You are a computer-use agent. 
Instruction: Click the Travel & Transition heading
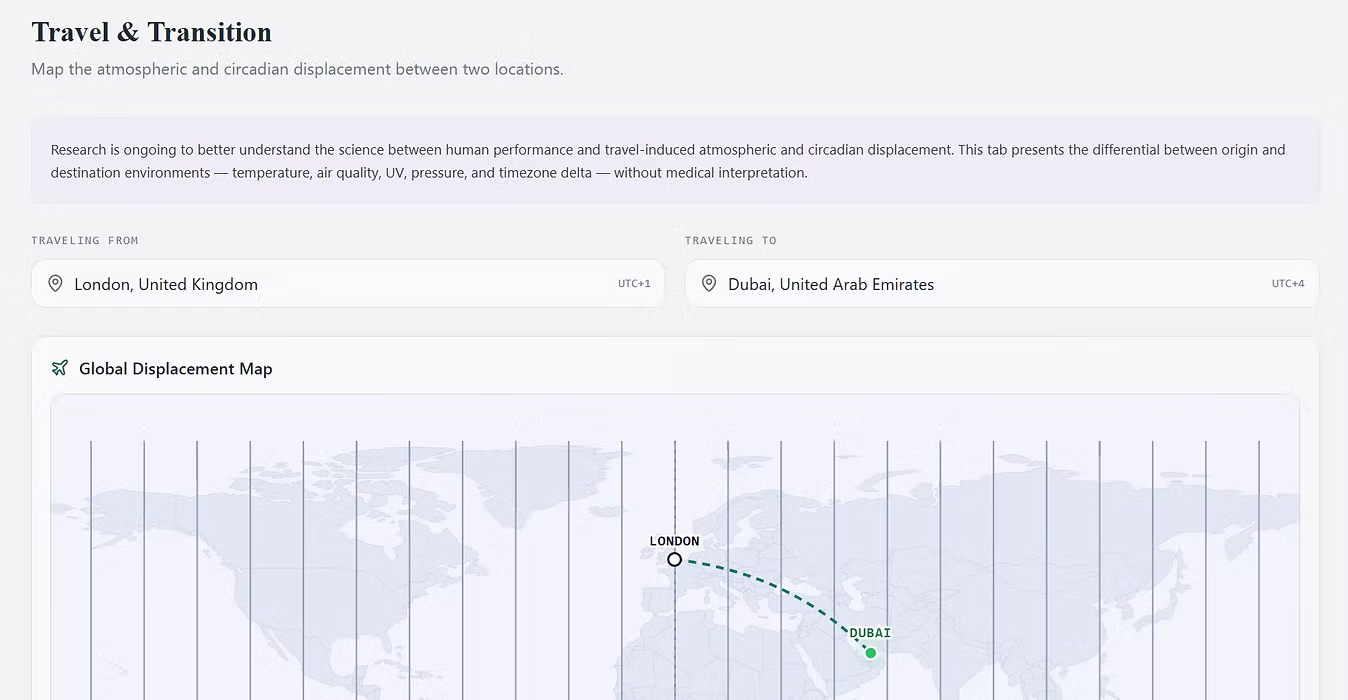point(152,32)
